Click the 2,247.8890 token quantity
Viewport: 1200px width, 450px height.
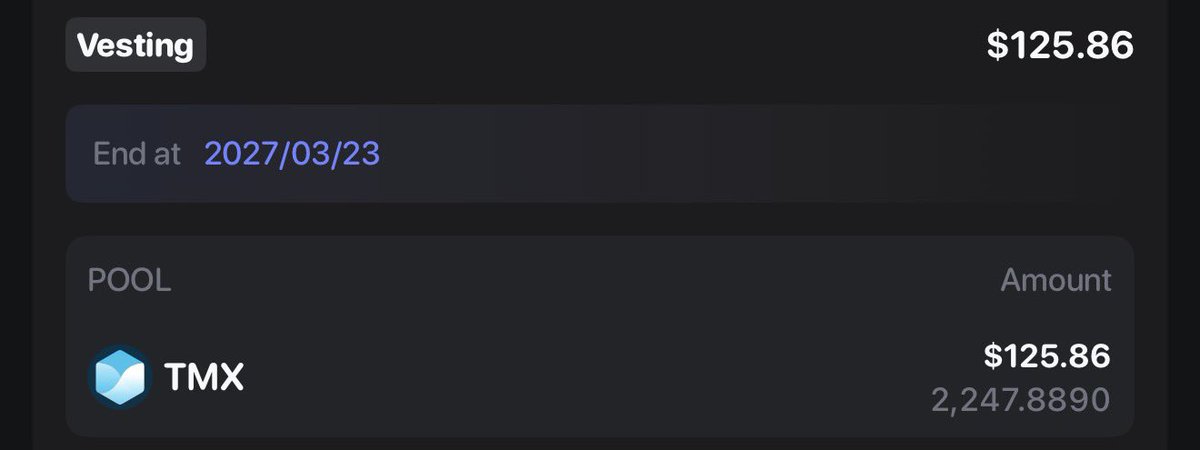pos(1021,400)
